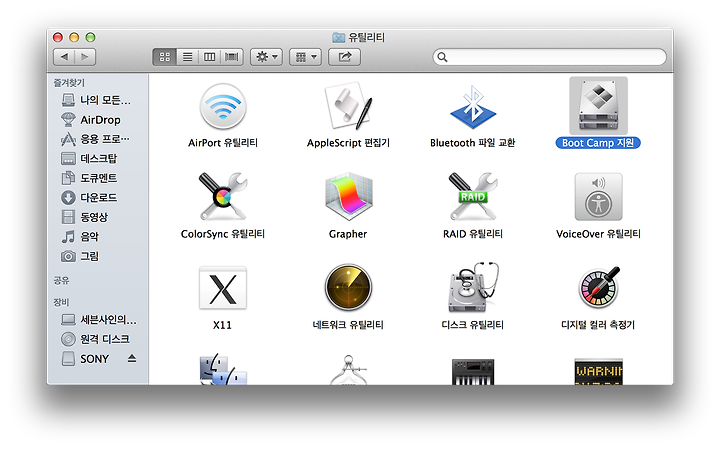This screenshot has width=720, height=449.
Task: Click the Share toolbar button
Action: (x=344, y=57)
